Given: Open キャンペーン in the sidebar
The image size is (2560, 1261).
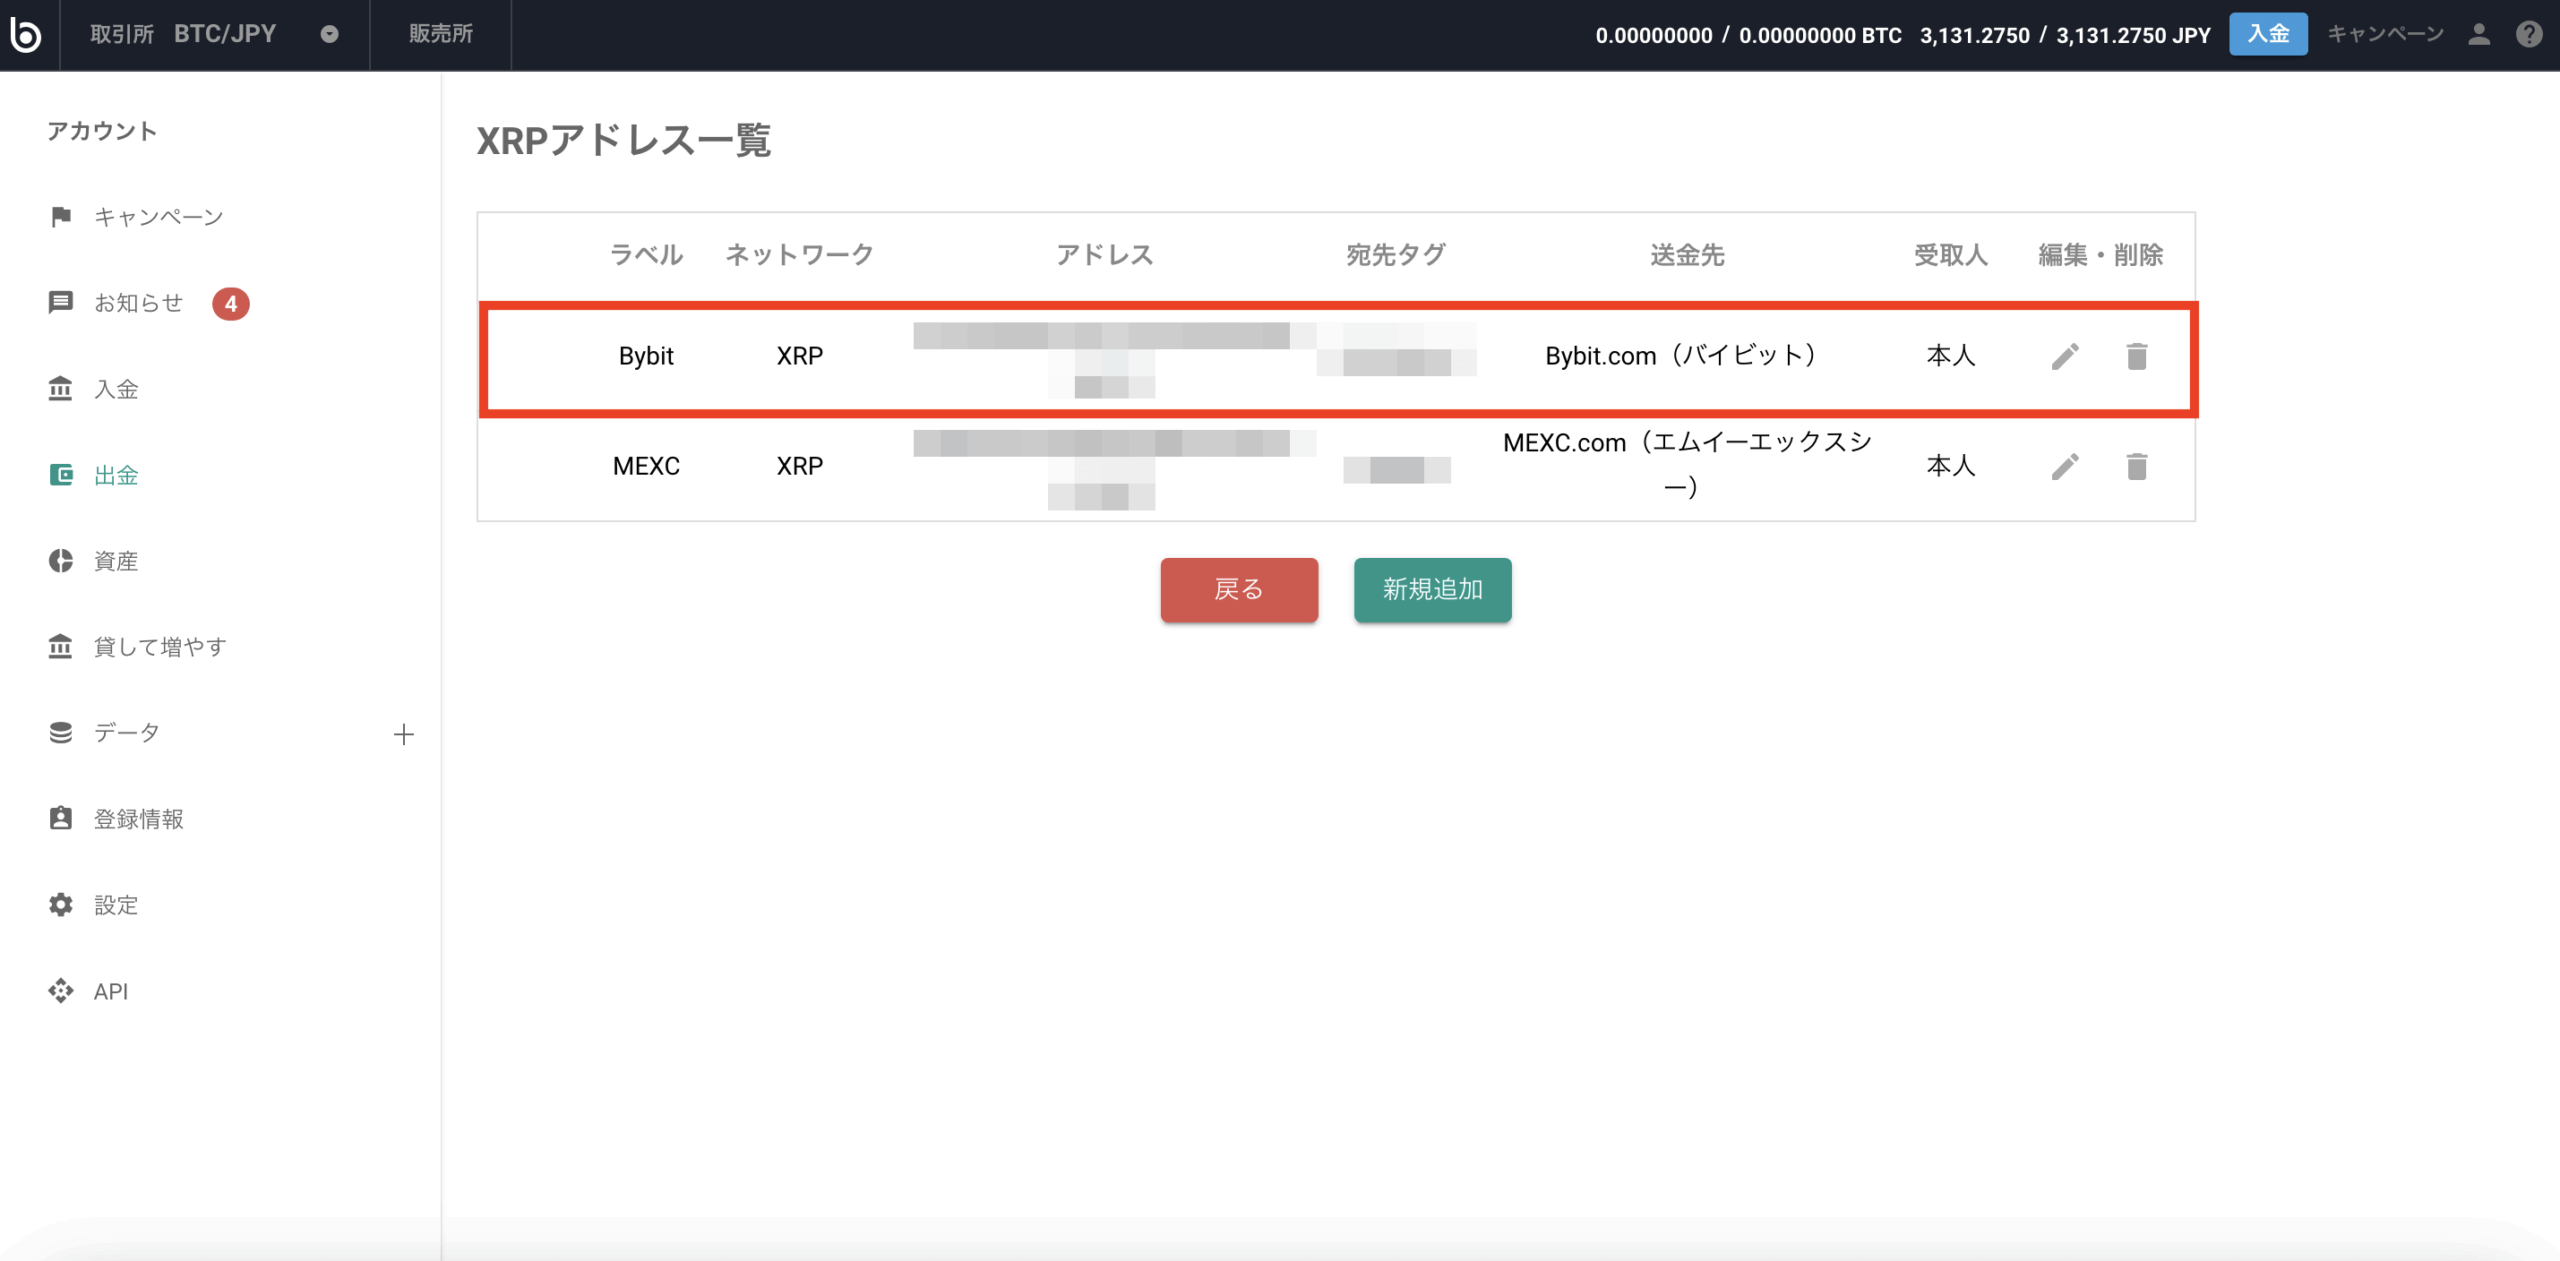Looking at the screenshot, I should 158,217.
